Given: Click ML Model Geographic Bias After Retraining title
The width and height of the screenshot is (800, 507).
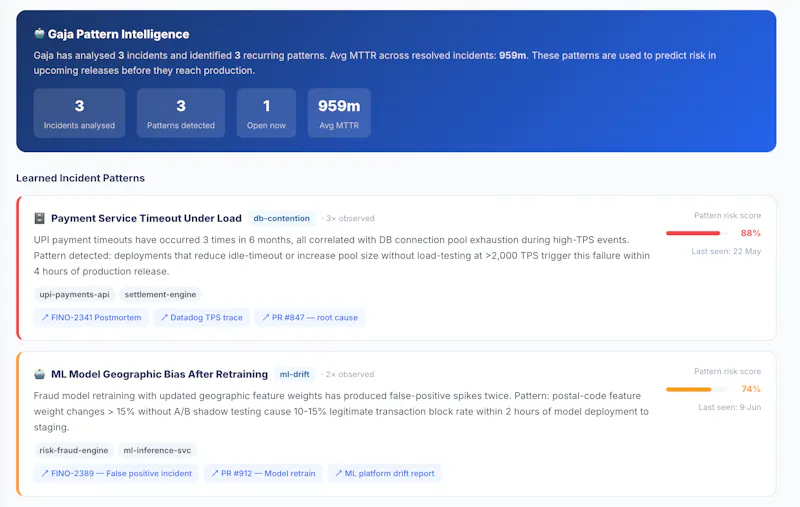Looking at the screenshot, I should click(x=159, y=374).
